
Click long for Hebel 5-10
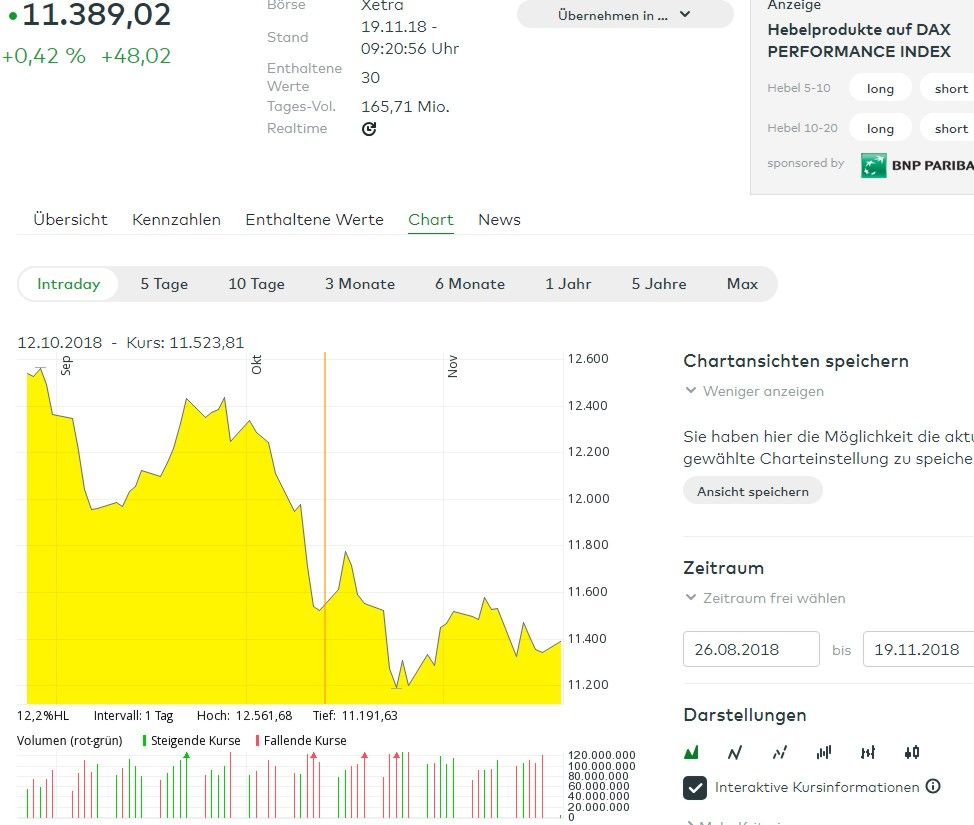tap(880, 88)
